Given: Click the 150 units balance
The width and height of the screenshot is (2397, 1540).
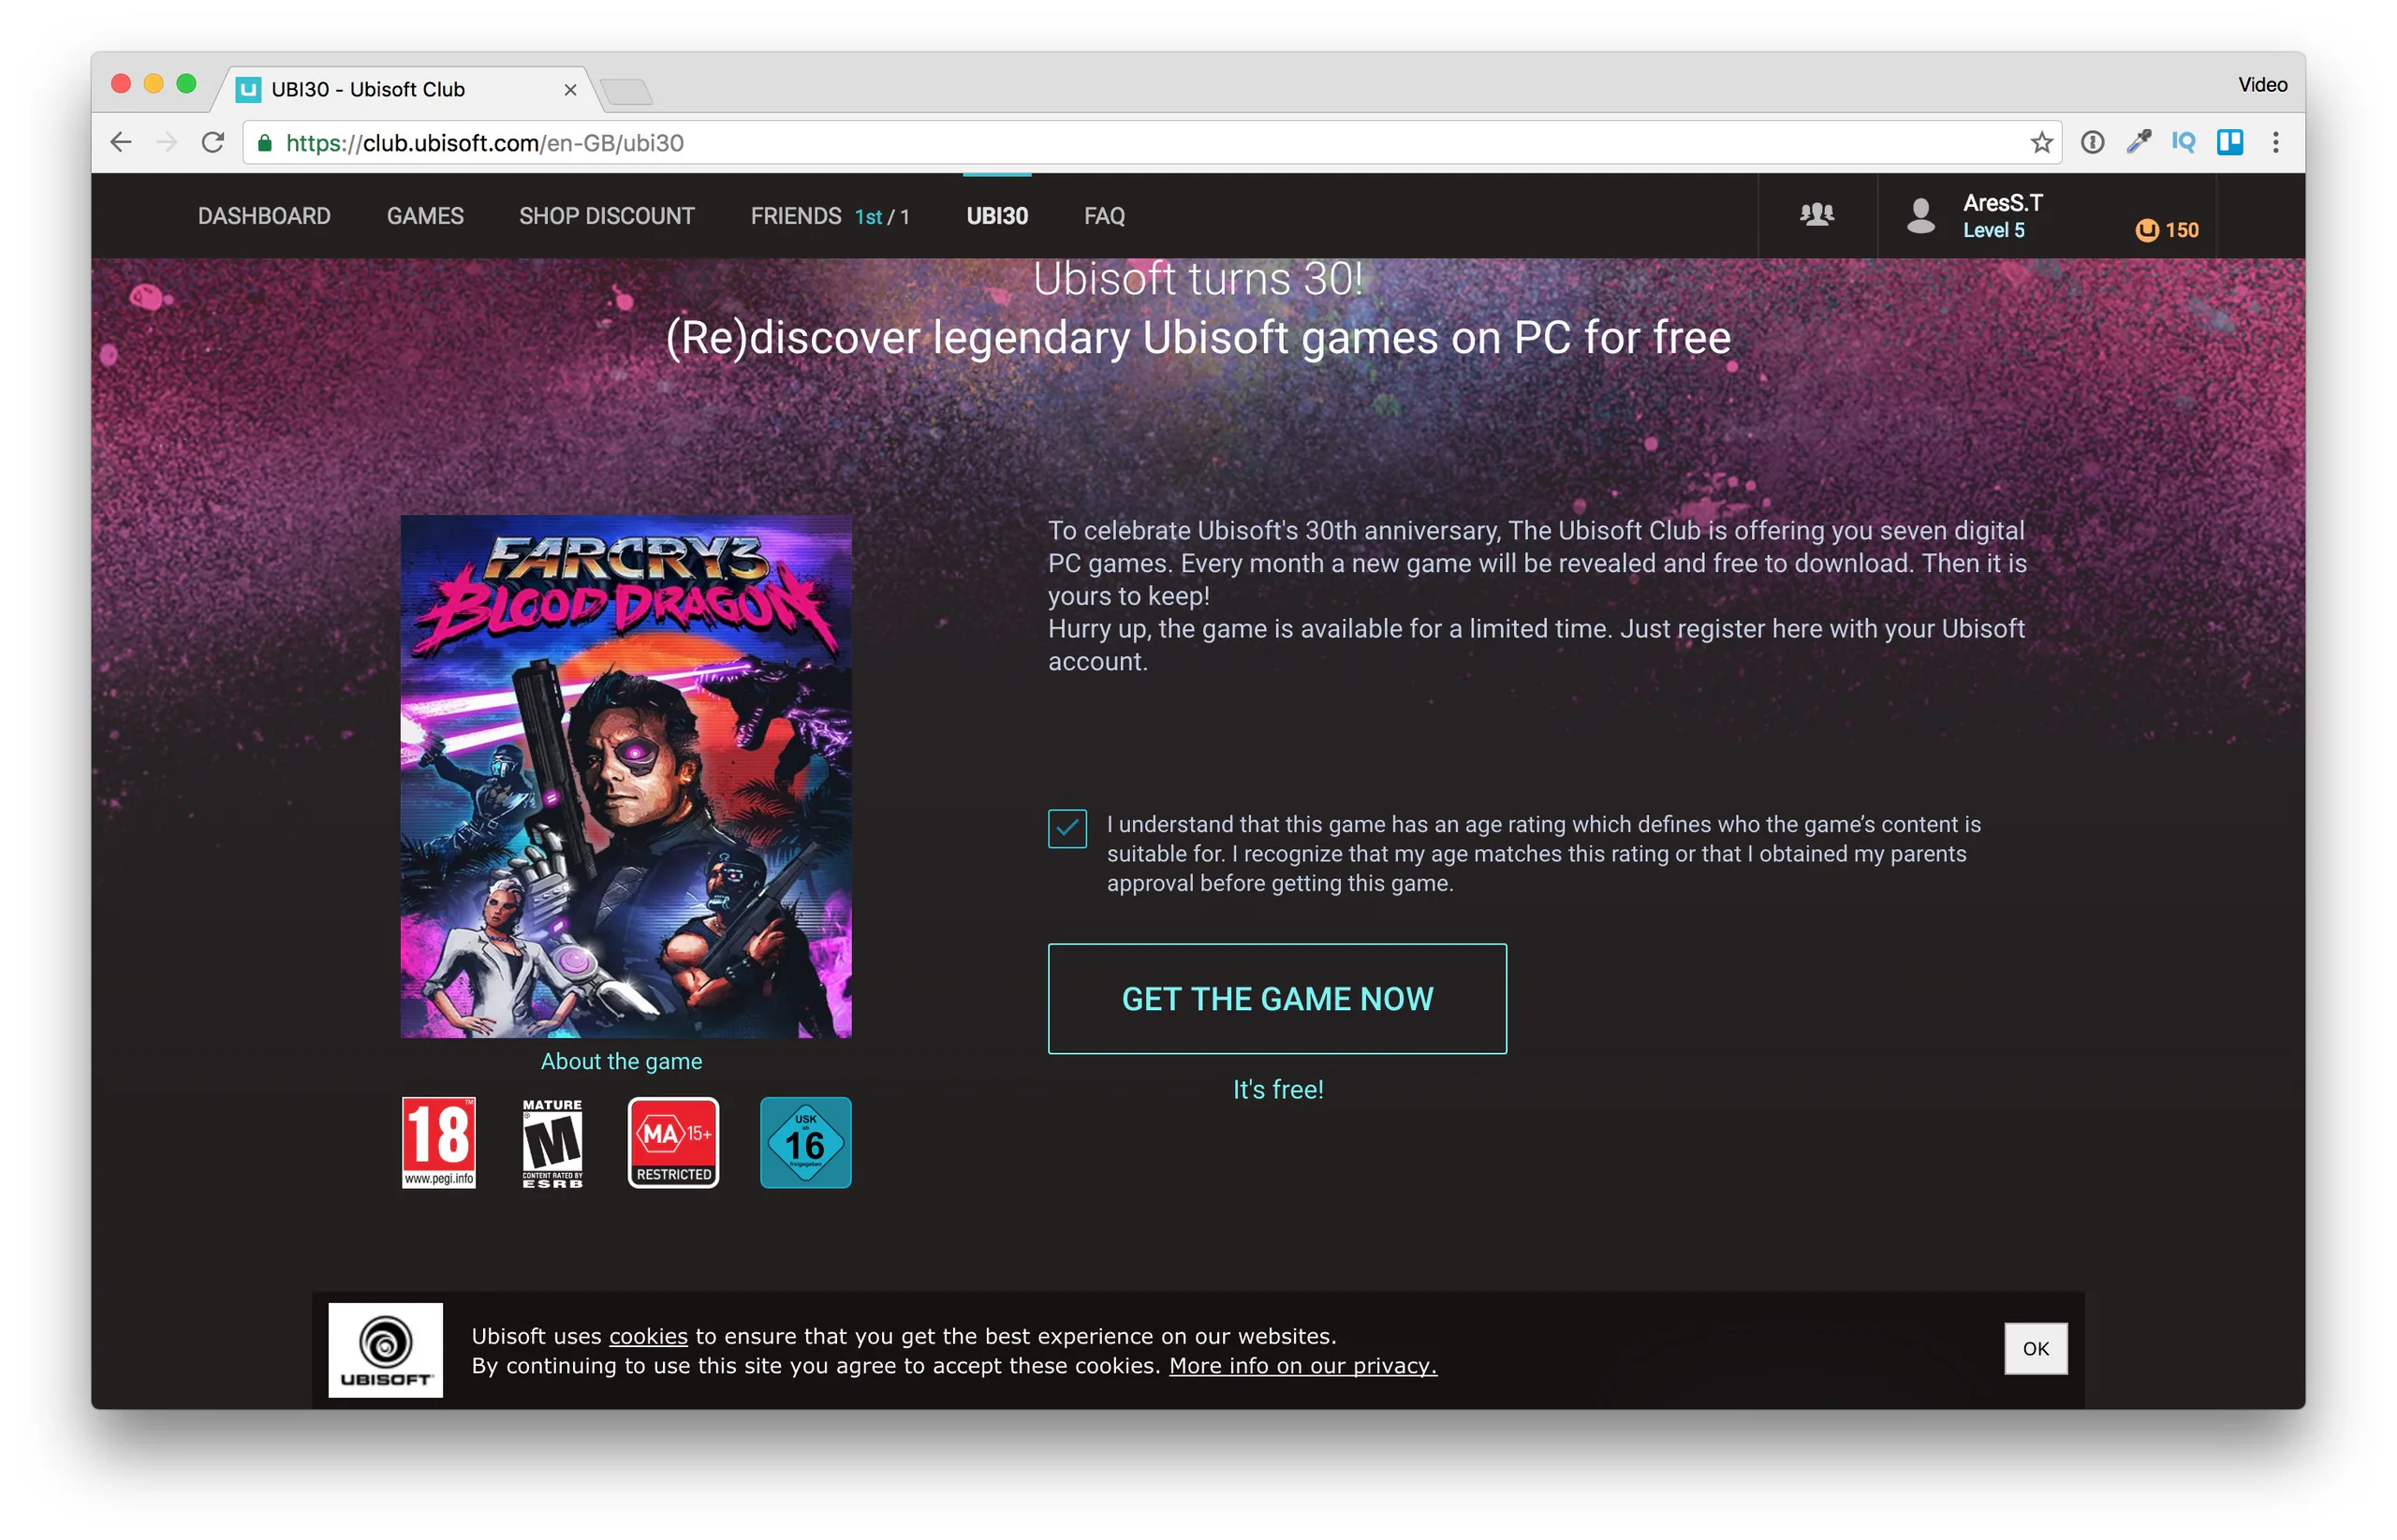Looking at the screenshot, I should tap(2181, 230).
